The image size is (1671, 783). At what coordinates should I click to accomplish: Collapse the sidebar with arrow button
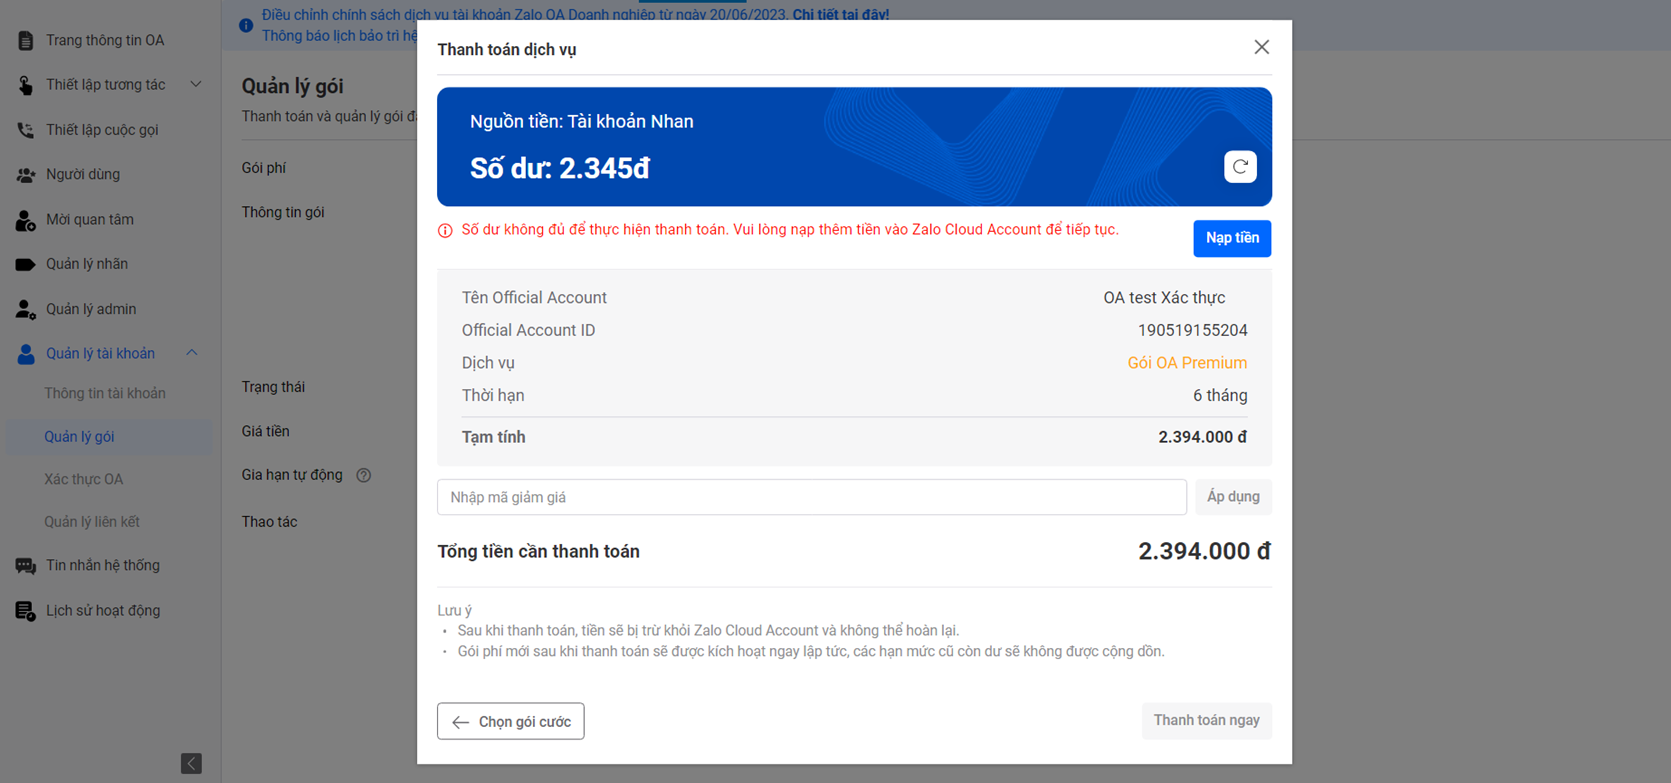point(191,763)
